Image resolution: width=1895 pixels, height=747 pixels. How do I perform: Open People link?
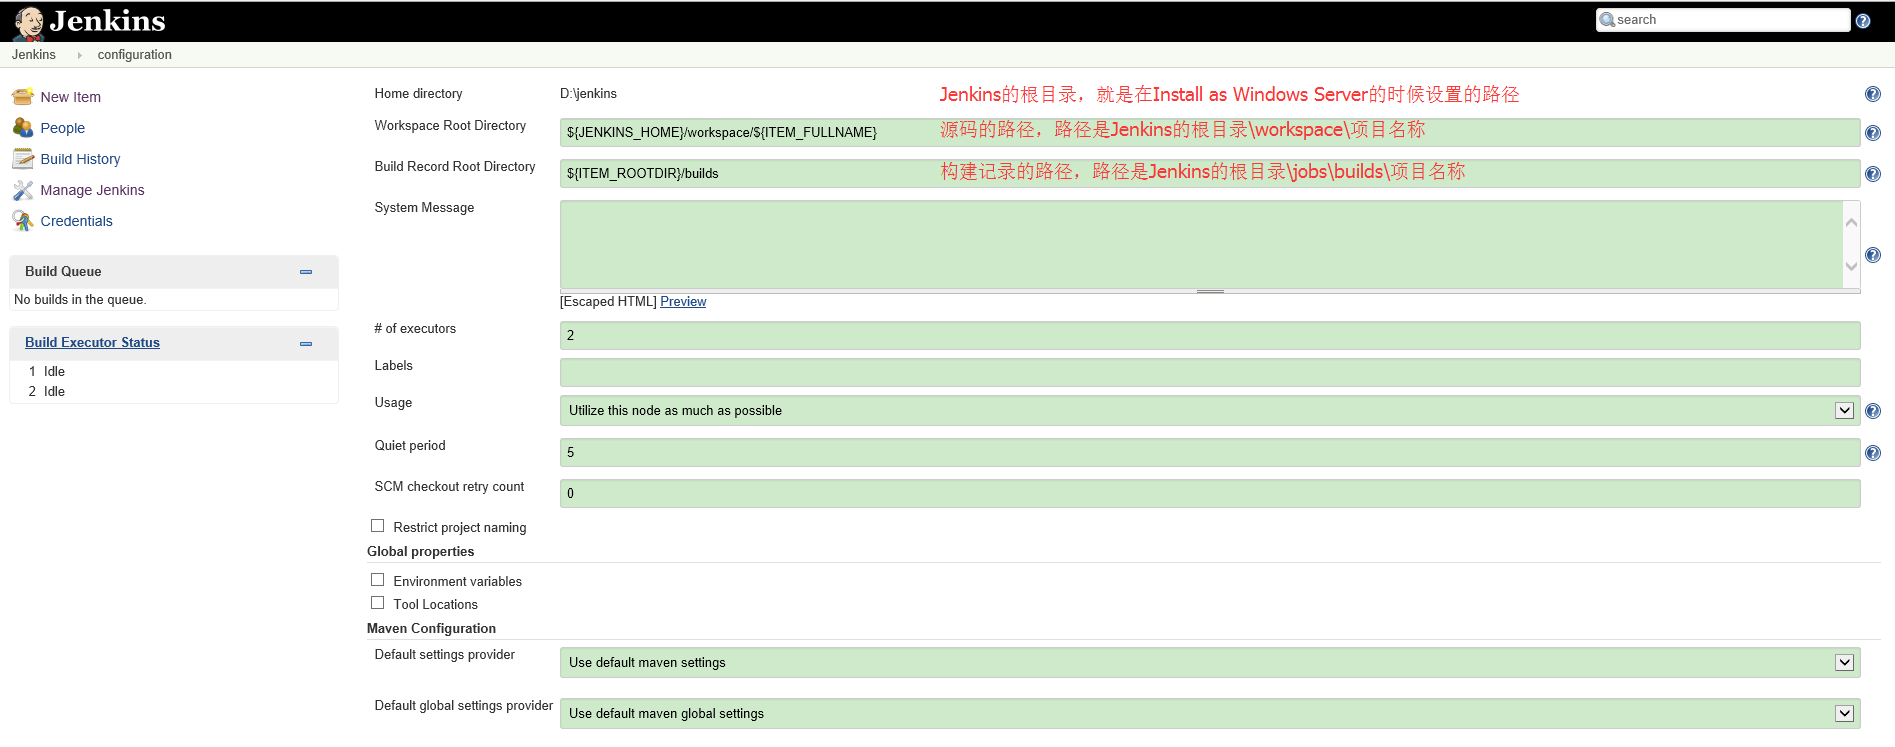(x=63, y=128)
